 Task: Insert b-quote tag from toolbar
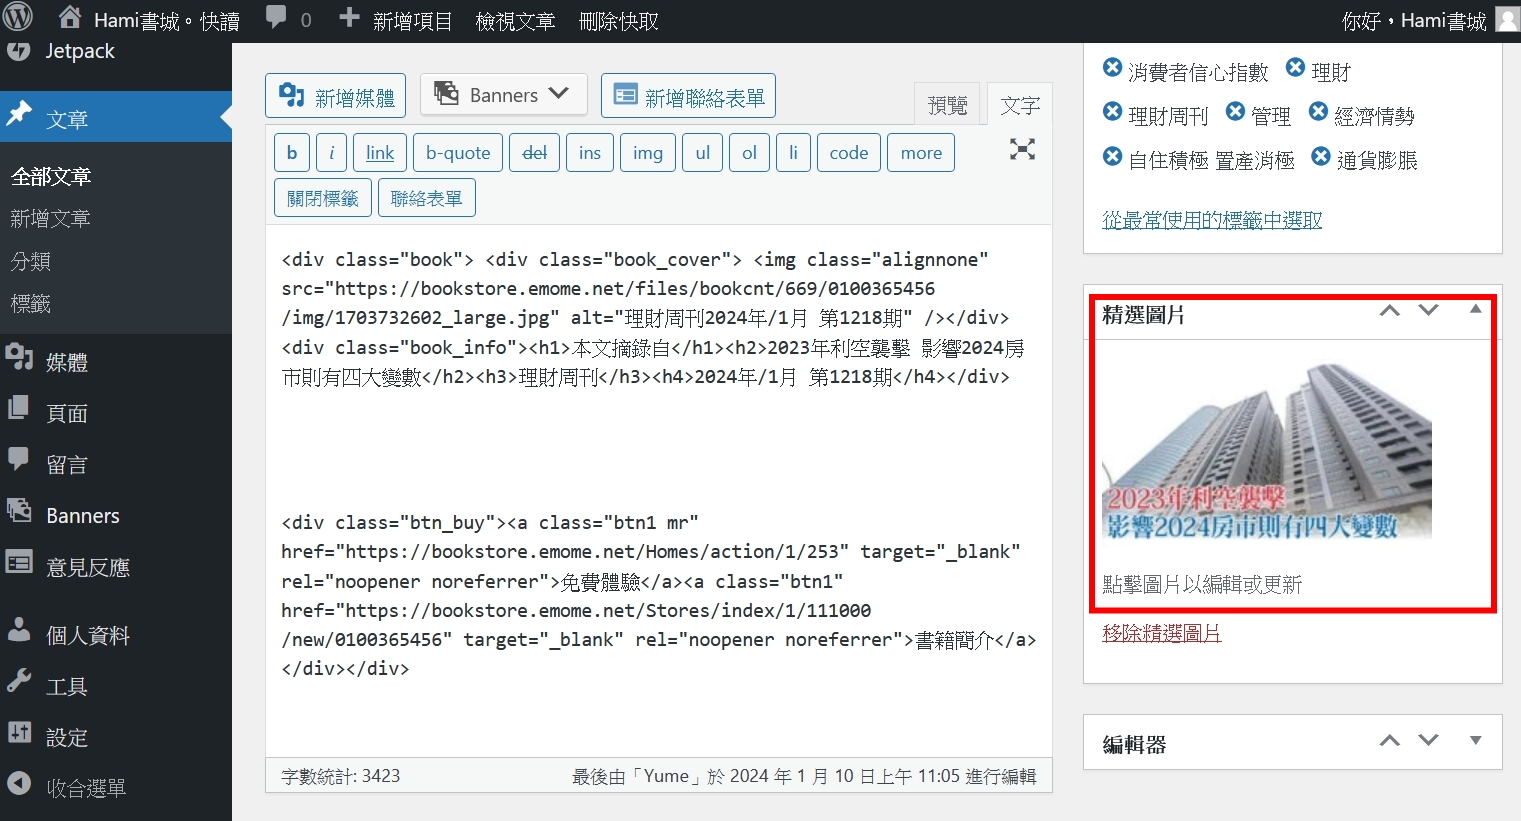458,153
